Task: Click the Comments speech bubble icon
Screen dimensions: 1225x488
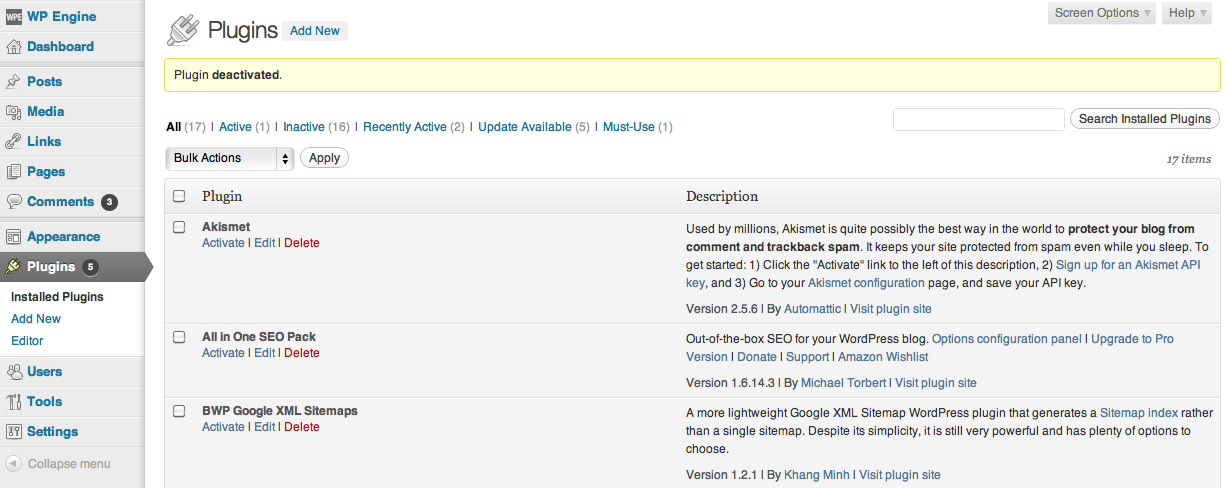Action: click(x=14, y=202)
